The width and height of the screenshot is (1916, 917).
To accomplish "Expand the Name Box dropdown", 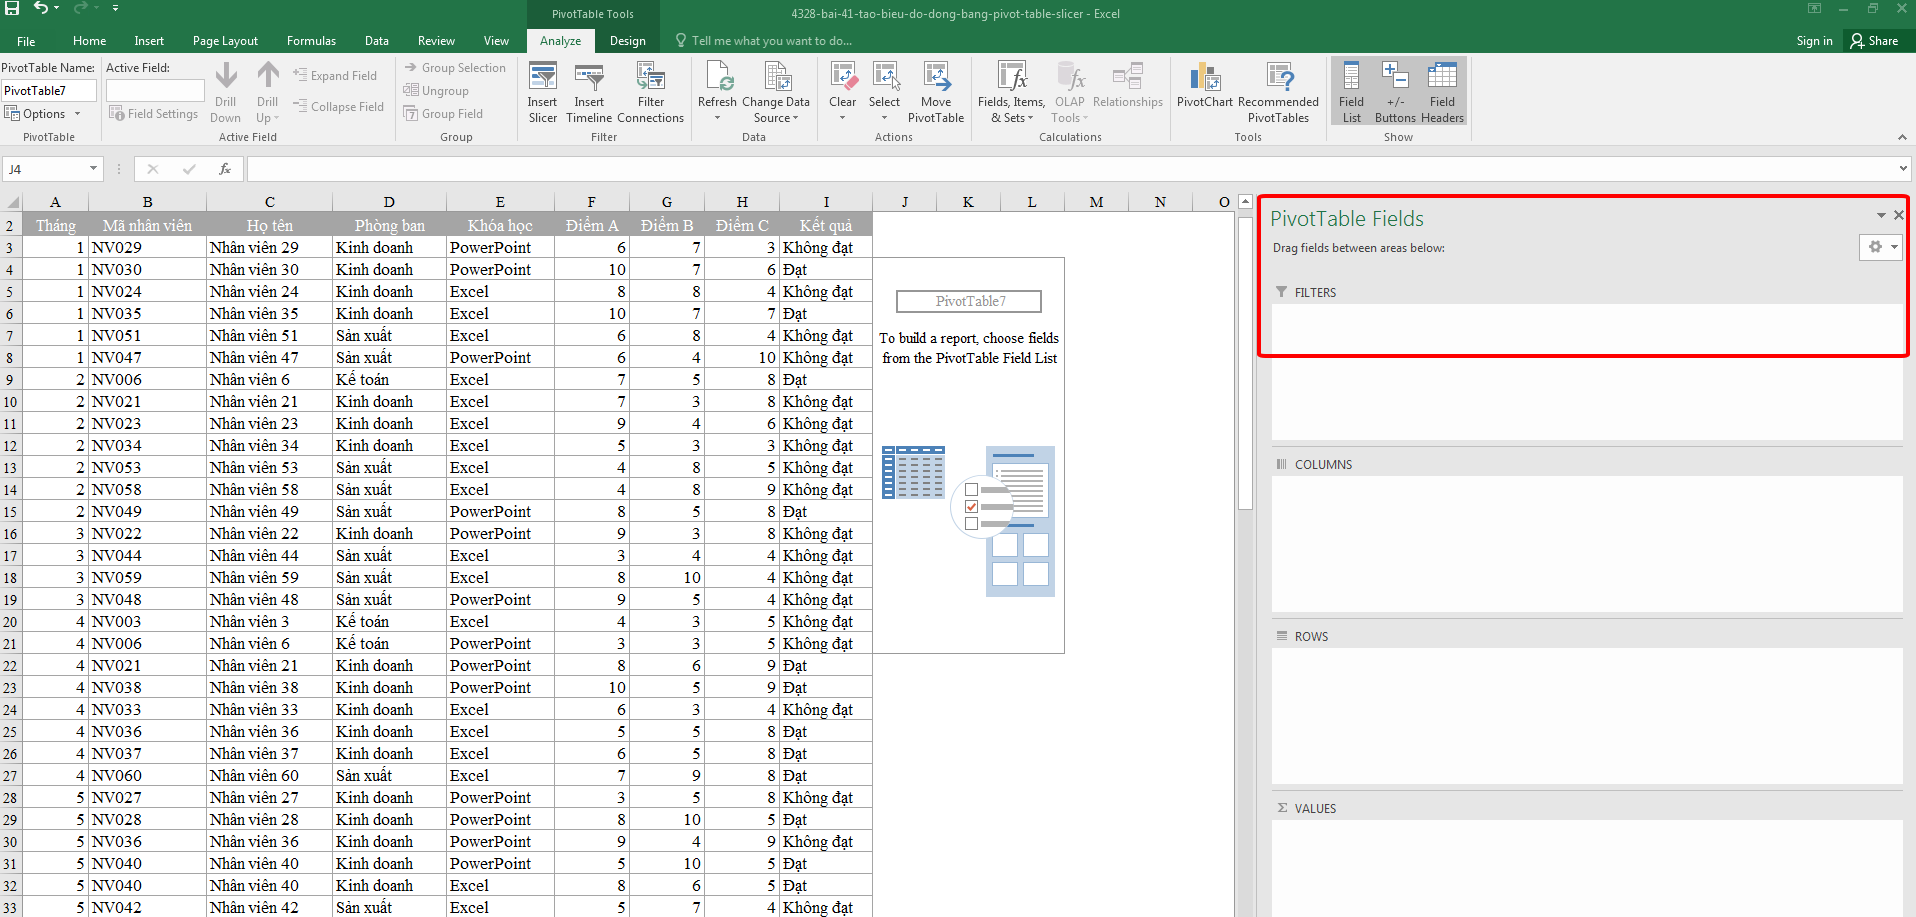I will point(93,169).
